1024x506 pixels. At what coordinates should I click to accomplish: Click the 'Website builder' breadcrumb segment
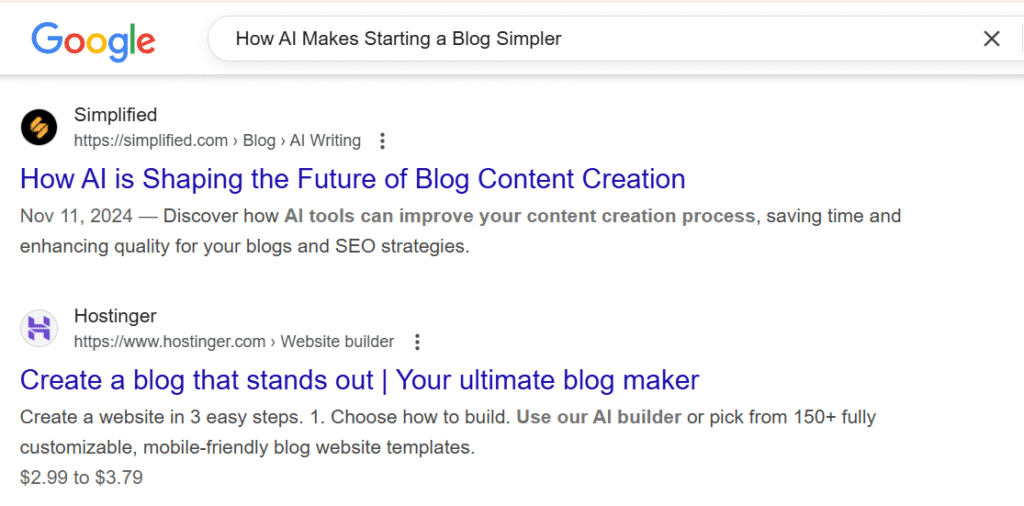coord(337,342)
